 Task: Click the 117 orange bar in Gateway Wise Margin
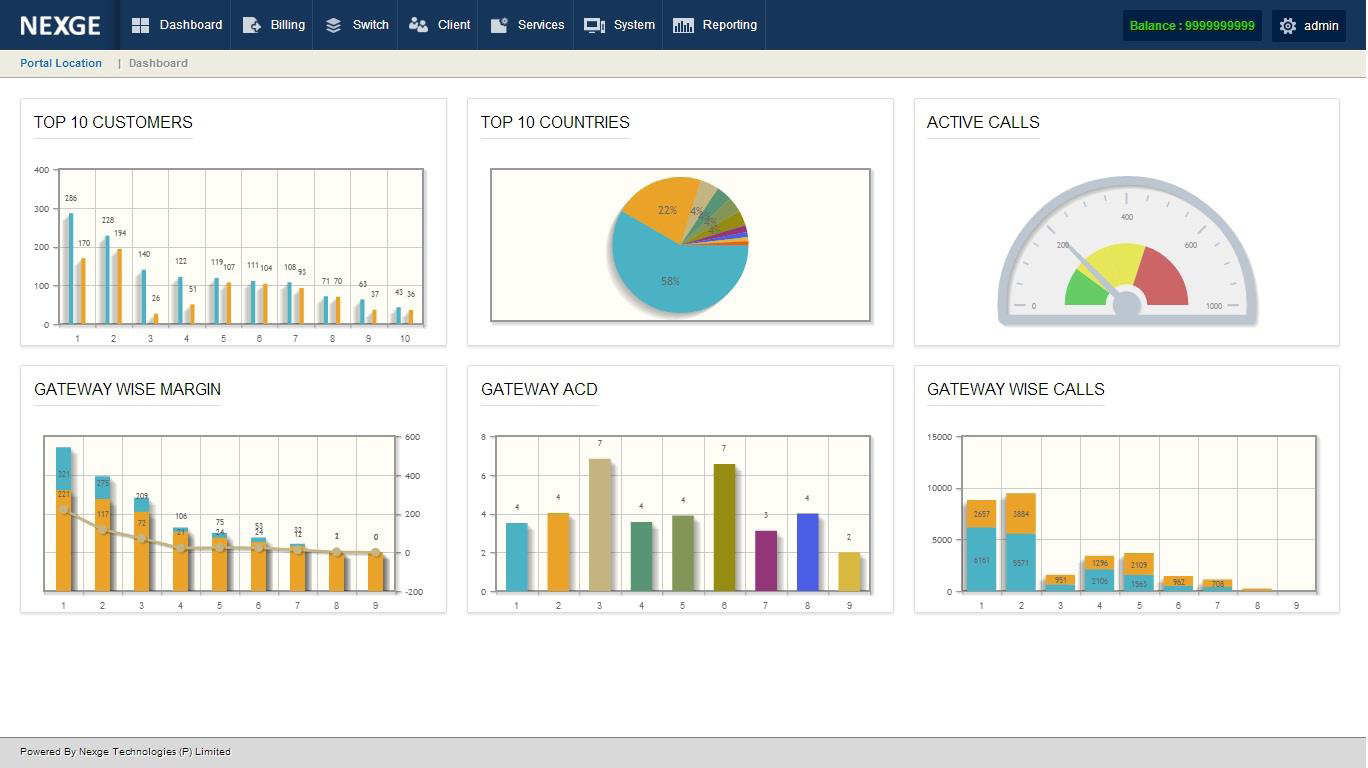[x=103, y=545]
